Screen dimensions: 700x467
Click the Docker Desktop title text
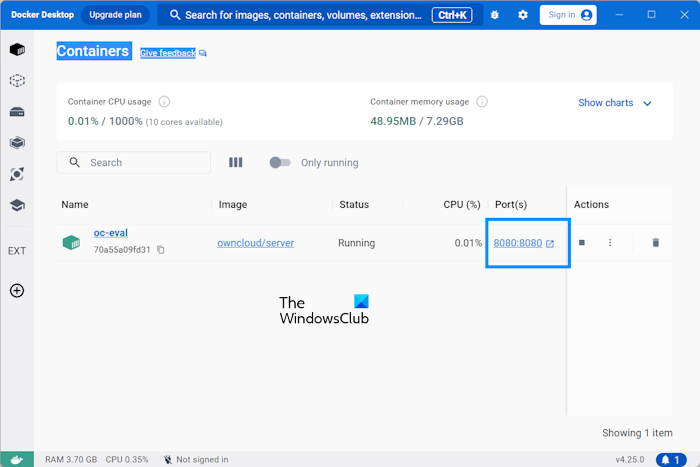pyautogui.click(x=42, y=15)
